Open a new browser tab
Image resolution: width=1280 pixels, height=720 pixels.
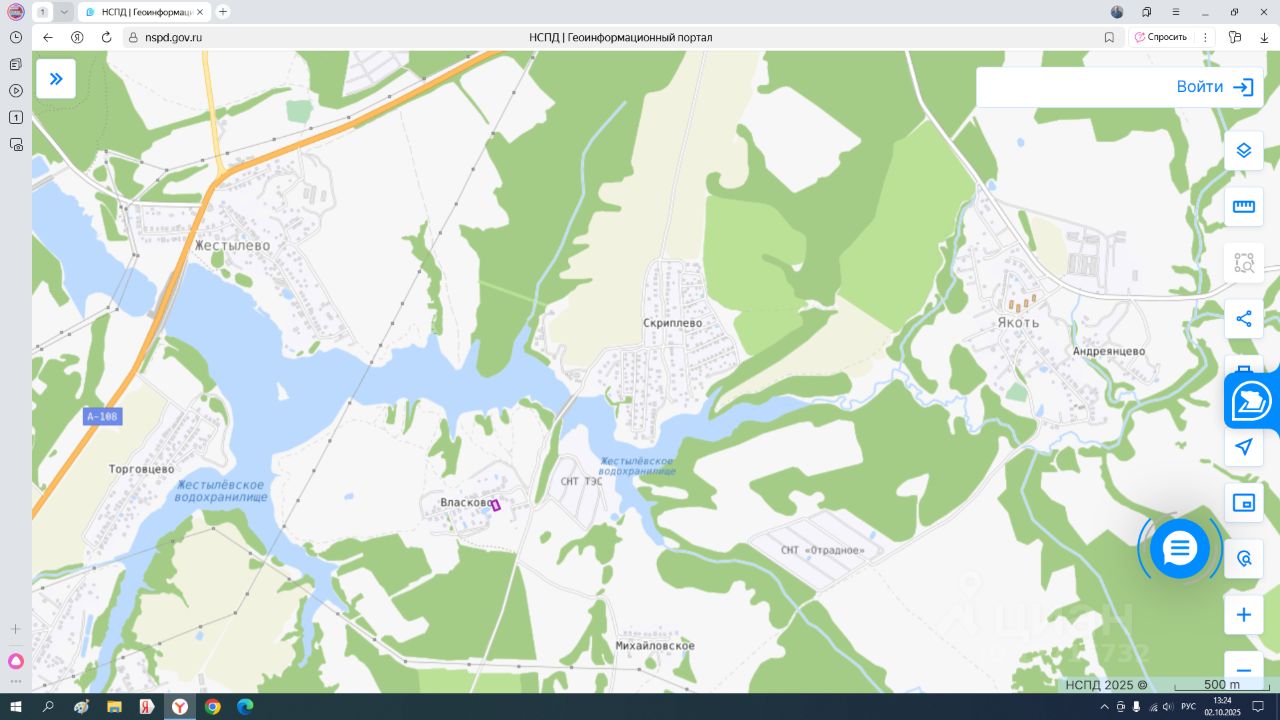(223, 12)
